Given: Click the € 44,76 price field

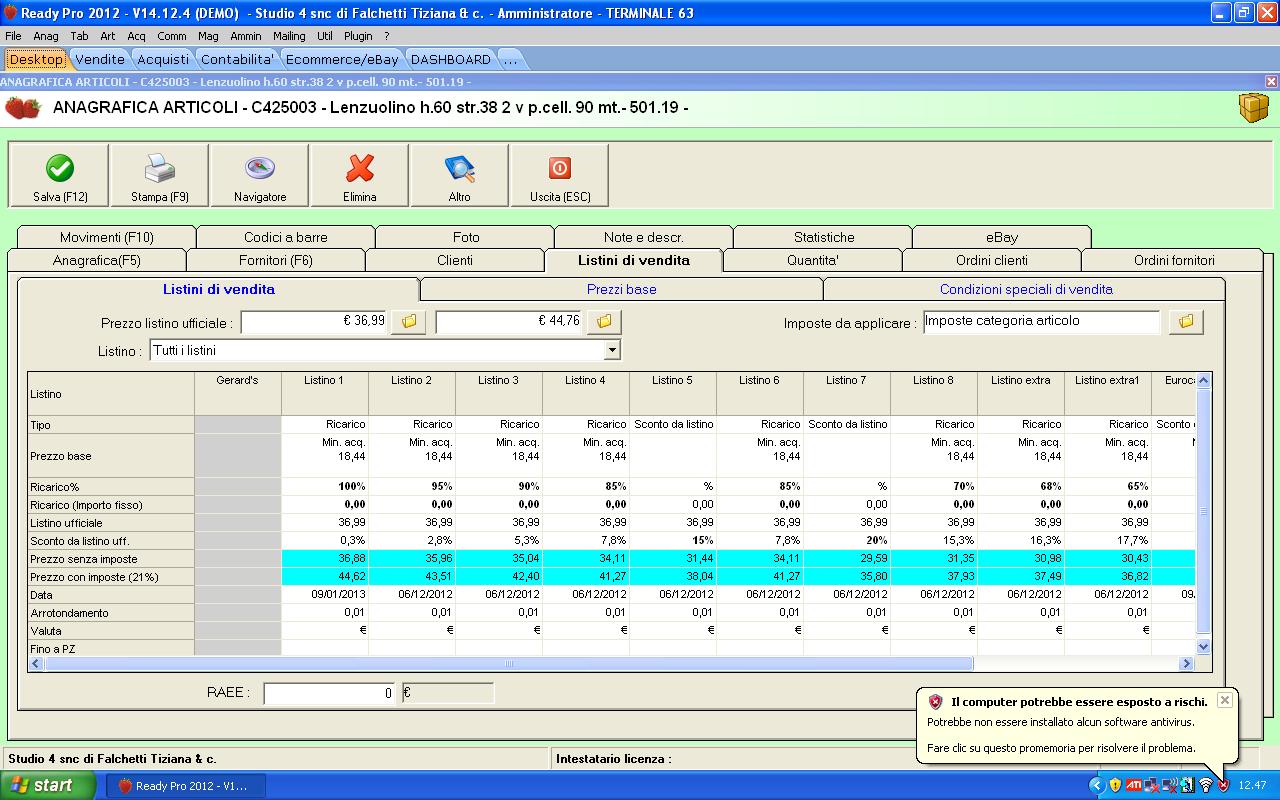Looking at the screenshot, I should point(509,322).
